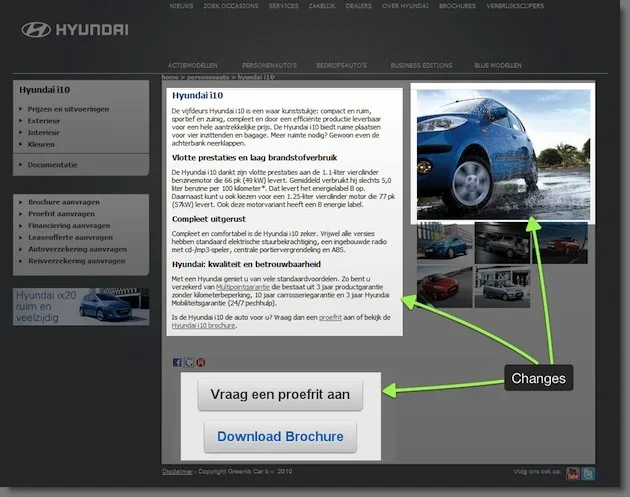Viewport: 630px width, 497px height.
Task: Open the Dealers page from top menu
Action: click(358, 6)
